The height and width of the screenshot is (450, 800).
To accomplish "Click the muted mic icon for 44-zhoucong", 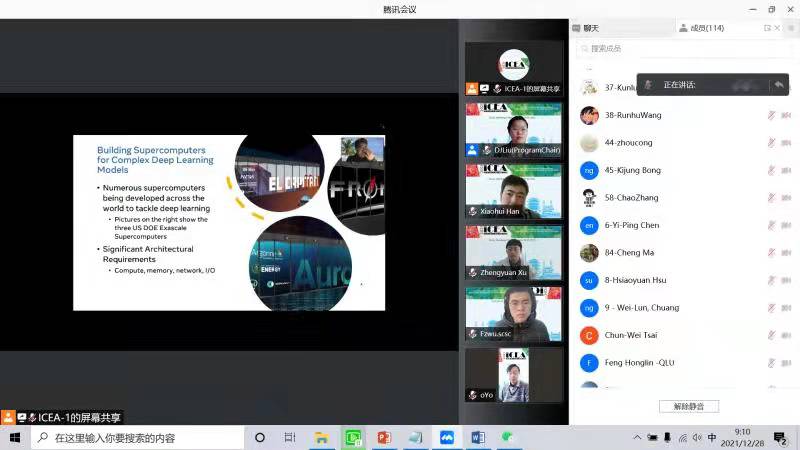I will [771, 143].
